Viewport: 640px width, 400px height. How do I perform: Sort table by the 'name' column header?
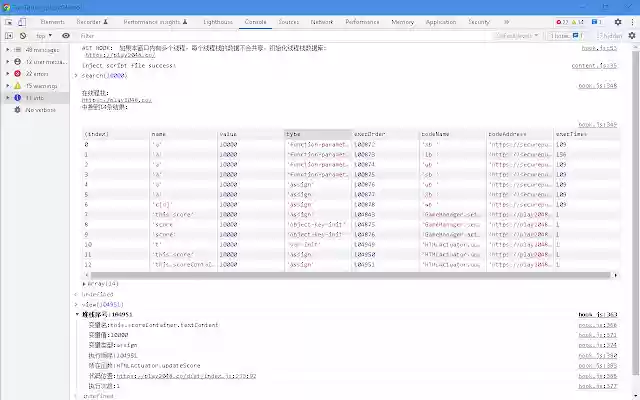[183, 134]
